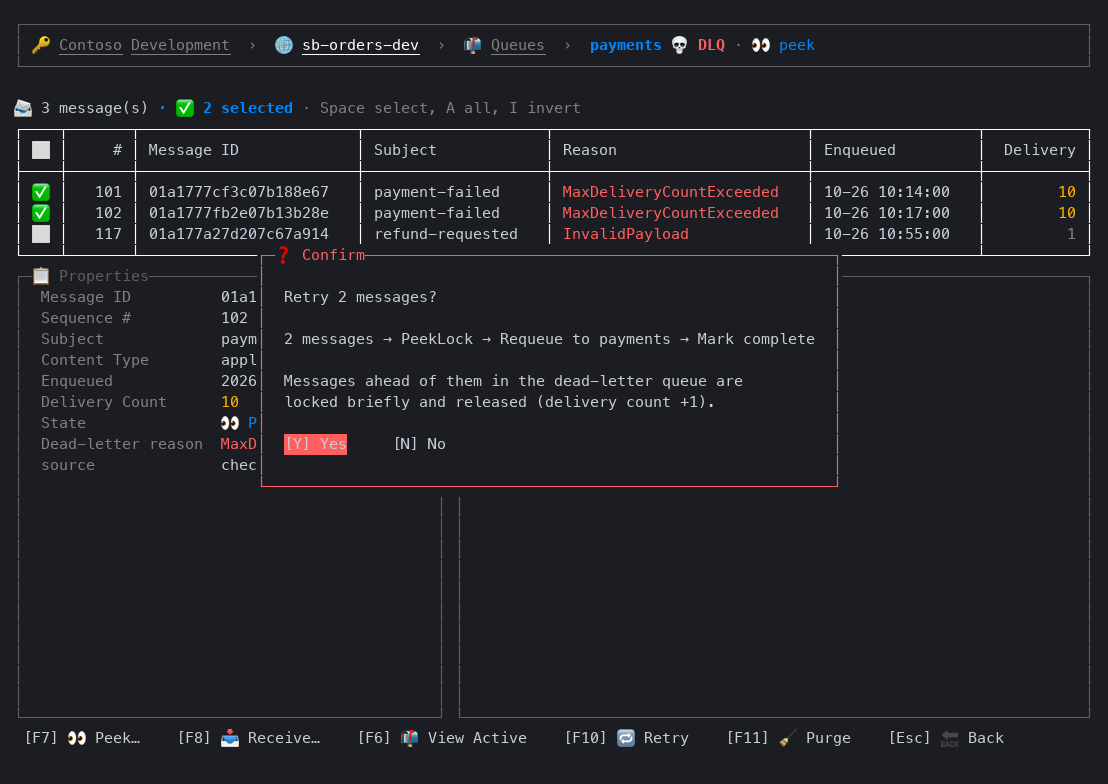Viewport: 1108px width, 784px height.
Task: Click 'Retry 2 messages?' dialog prompt
Action: pyautogui.click(x=360, y=297)
